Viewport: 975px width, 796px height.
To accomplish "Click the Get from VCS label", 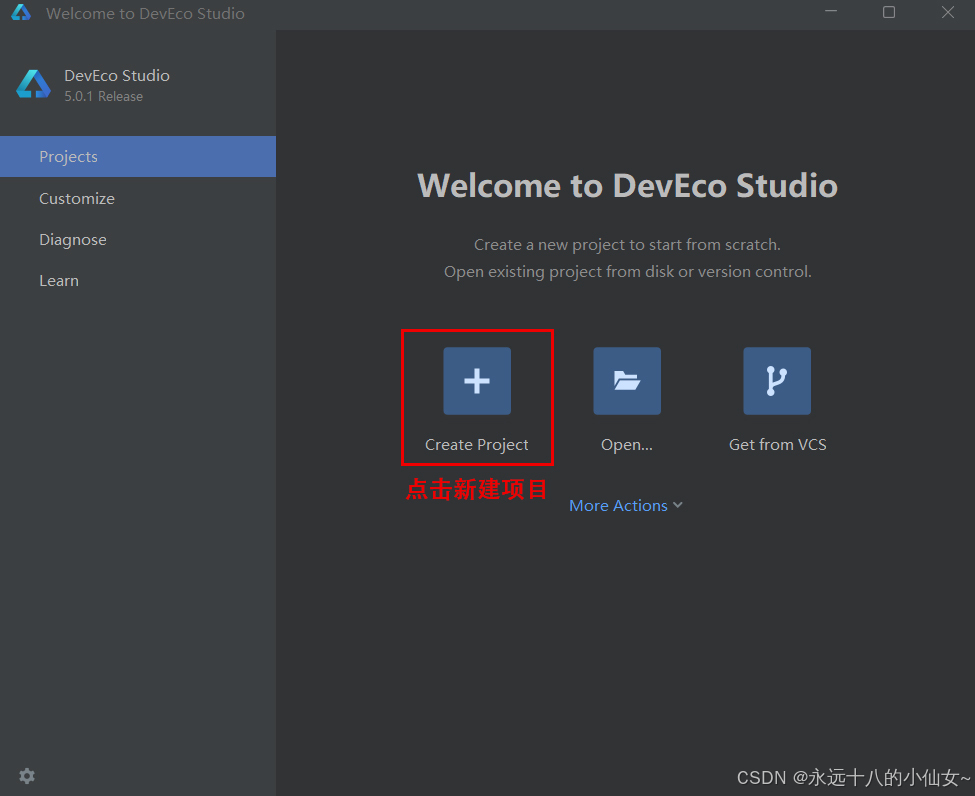I will click(x=777, y=445).
